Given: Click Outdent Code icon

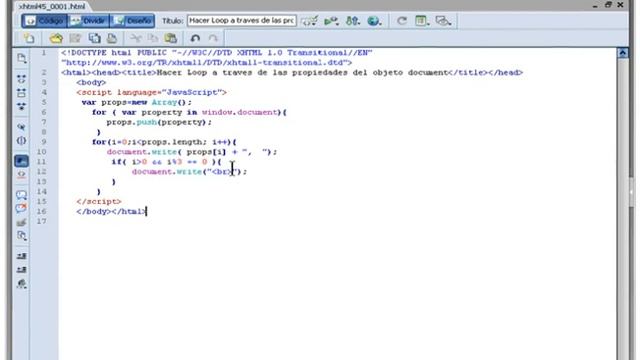Looking at the screenshot, I should pos(22,270).
